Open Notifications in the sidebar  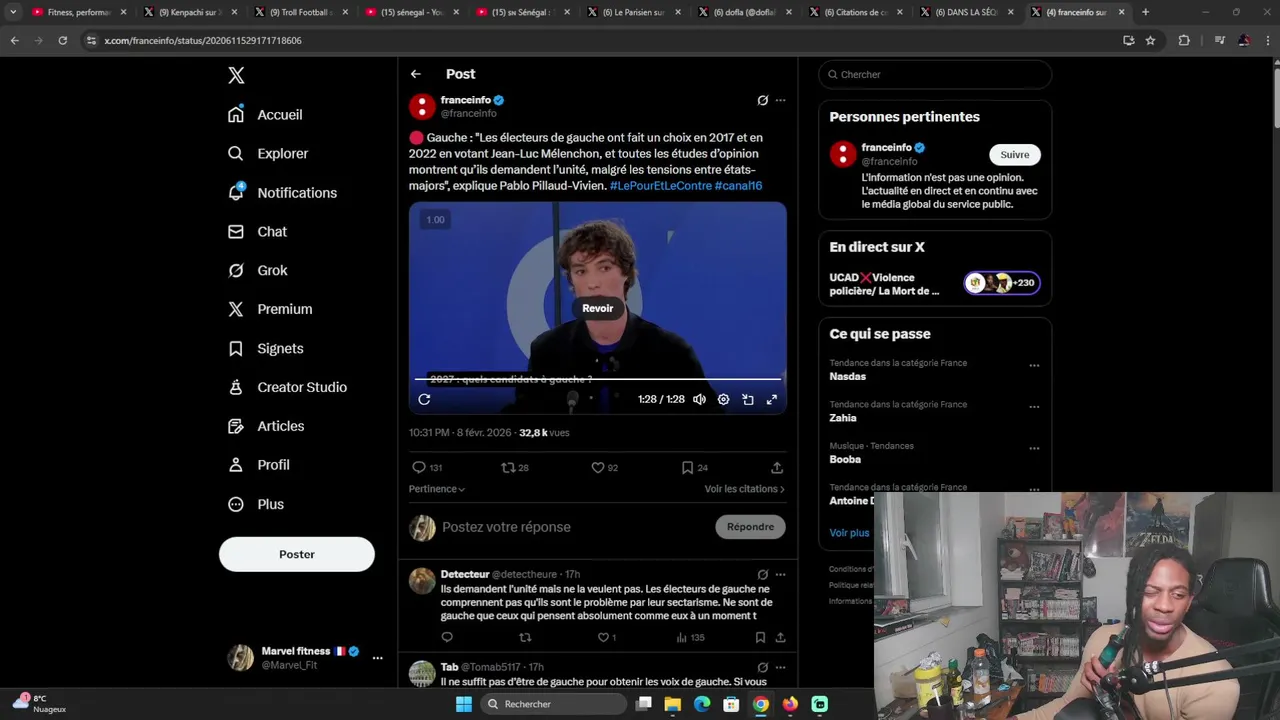coord(282,192)
